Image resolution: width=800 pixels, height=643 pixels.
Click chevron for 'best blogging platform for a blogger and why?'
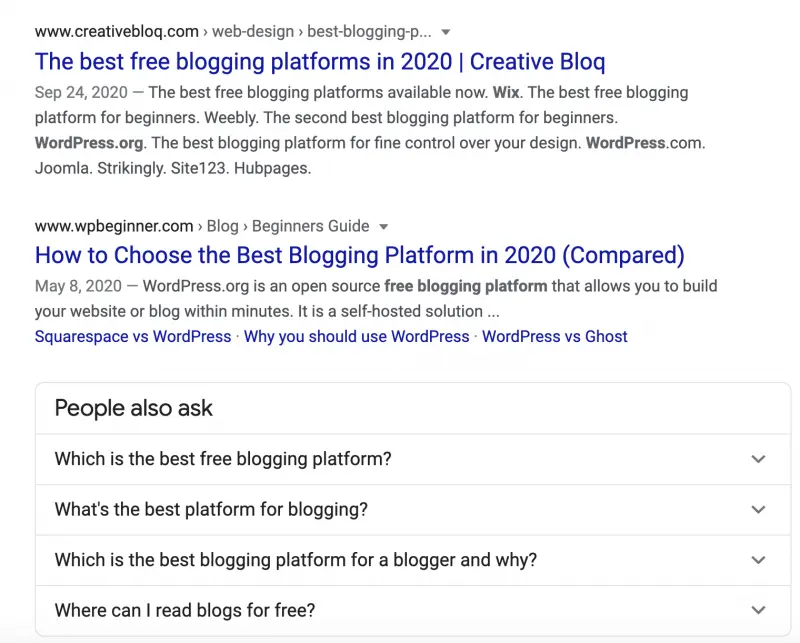point(758,560)
